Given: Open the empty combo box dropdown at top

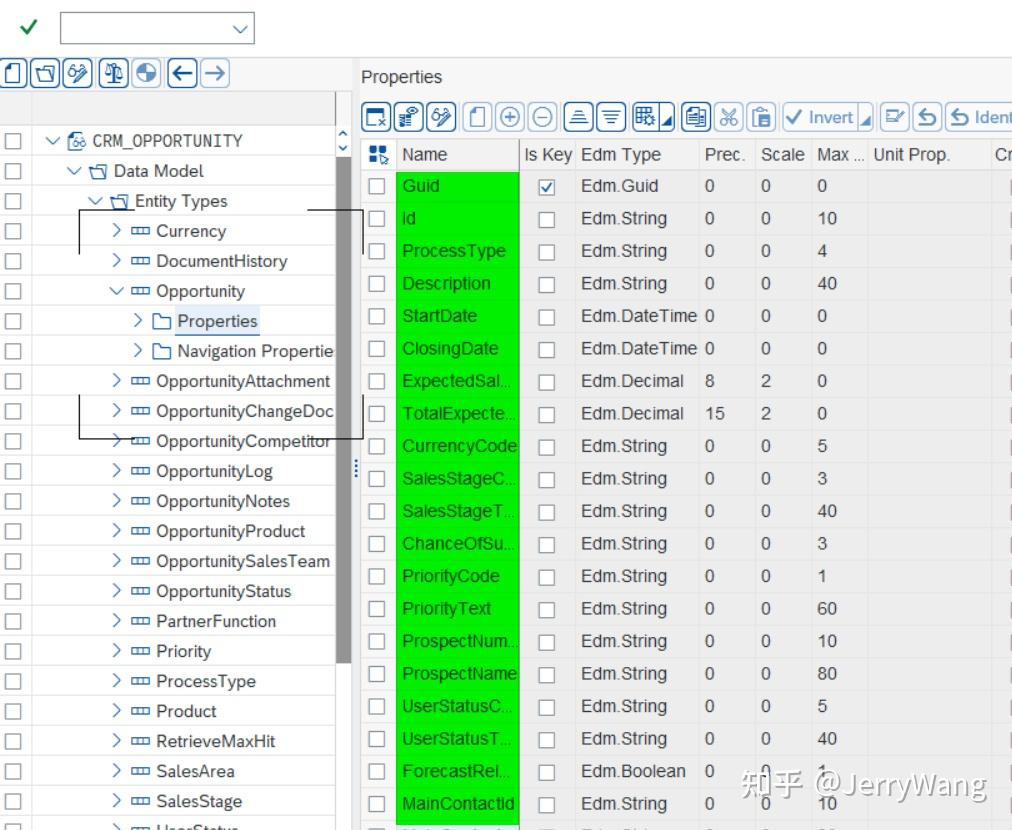Looking at the screenshot, I should click(239, 27).
